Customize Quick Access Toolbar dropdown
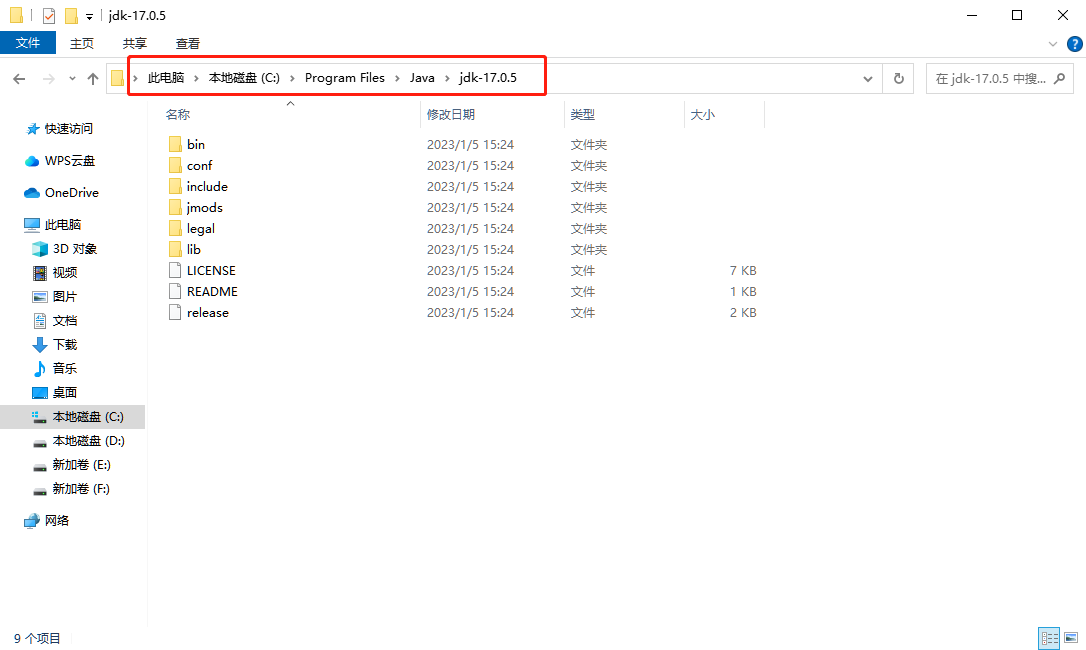The height and width of the screenshot is (650, 1086). (89, 16)
